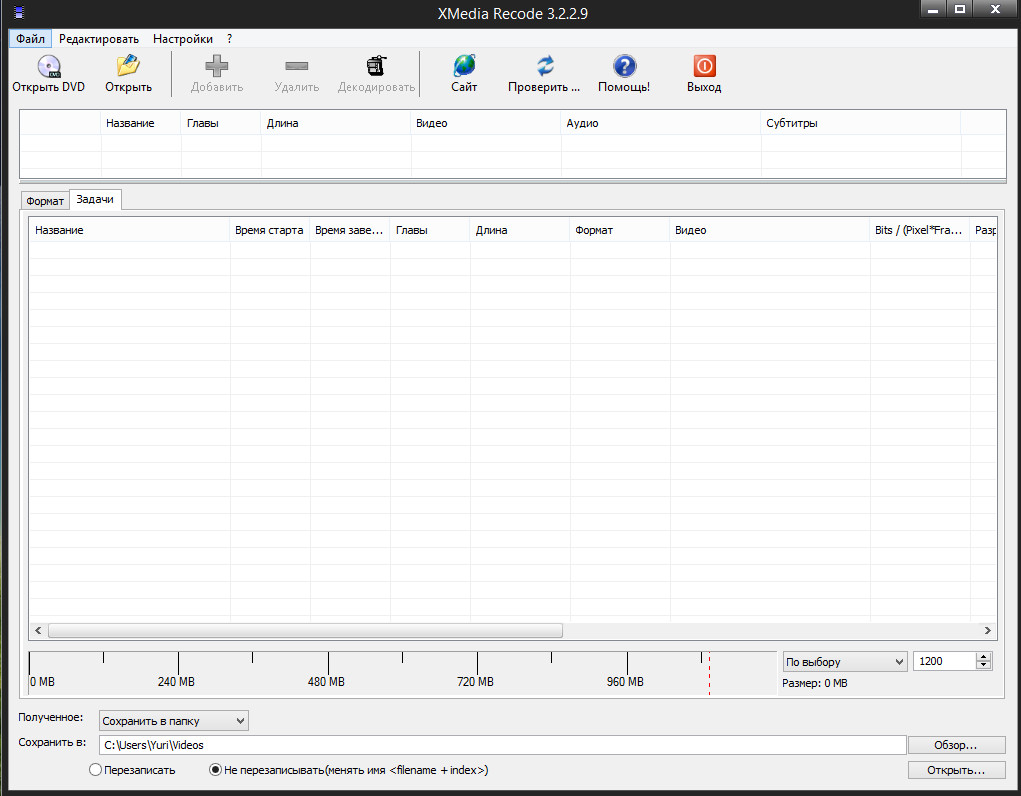Click the red dashed size limit marker
Image resolution: width=1021 pixels, height=796 pixels.
(709, 674)
